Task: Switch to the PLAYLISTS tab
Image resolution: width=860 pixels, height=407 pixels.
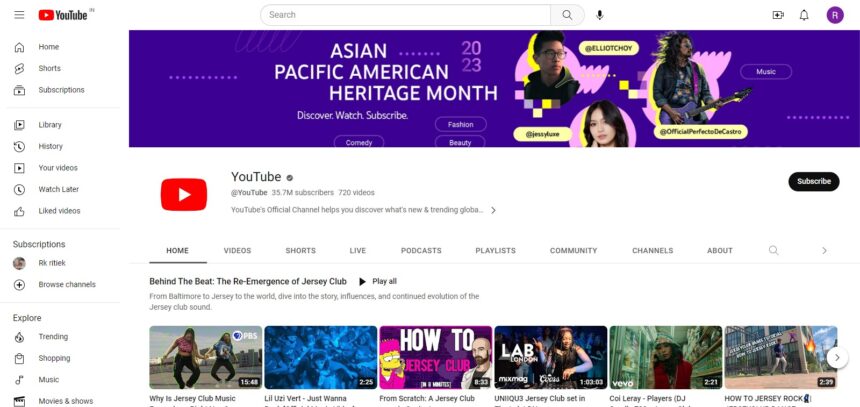Action: click(495, 251)
